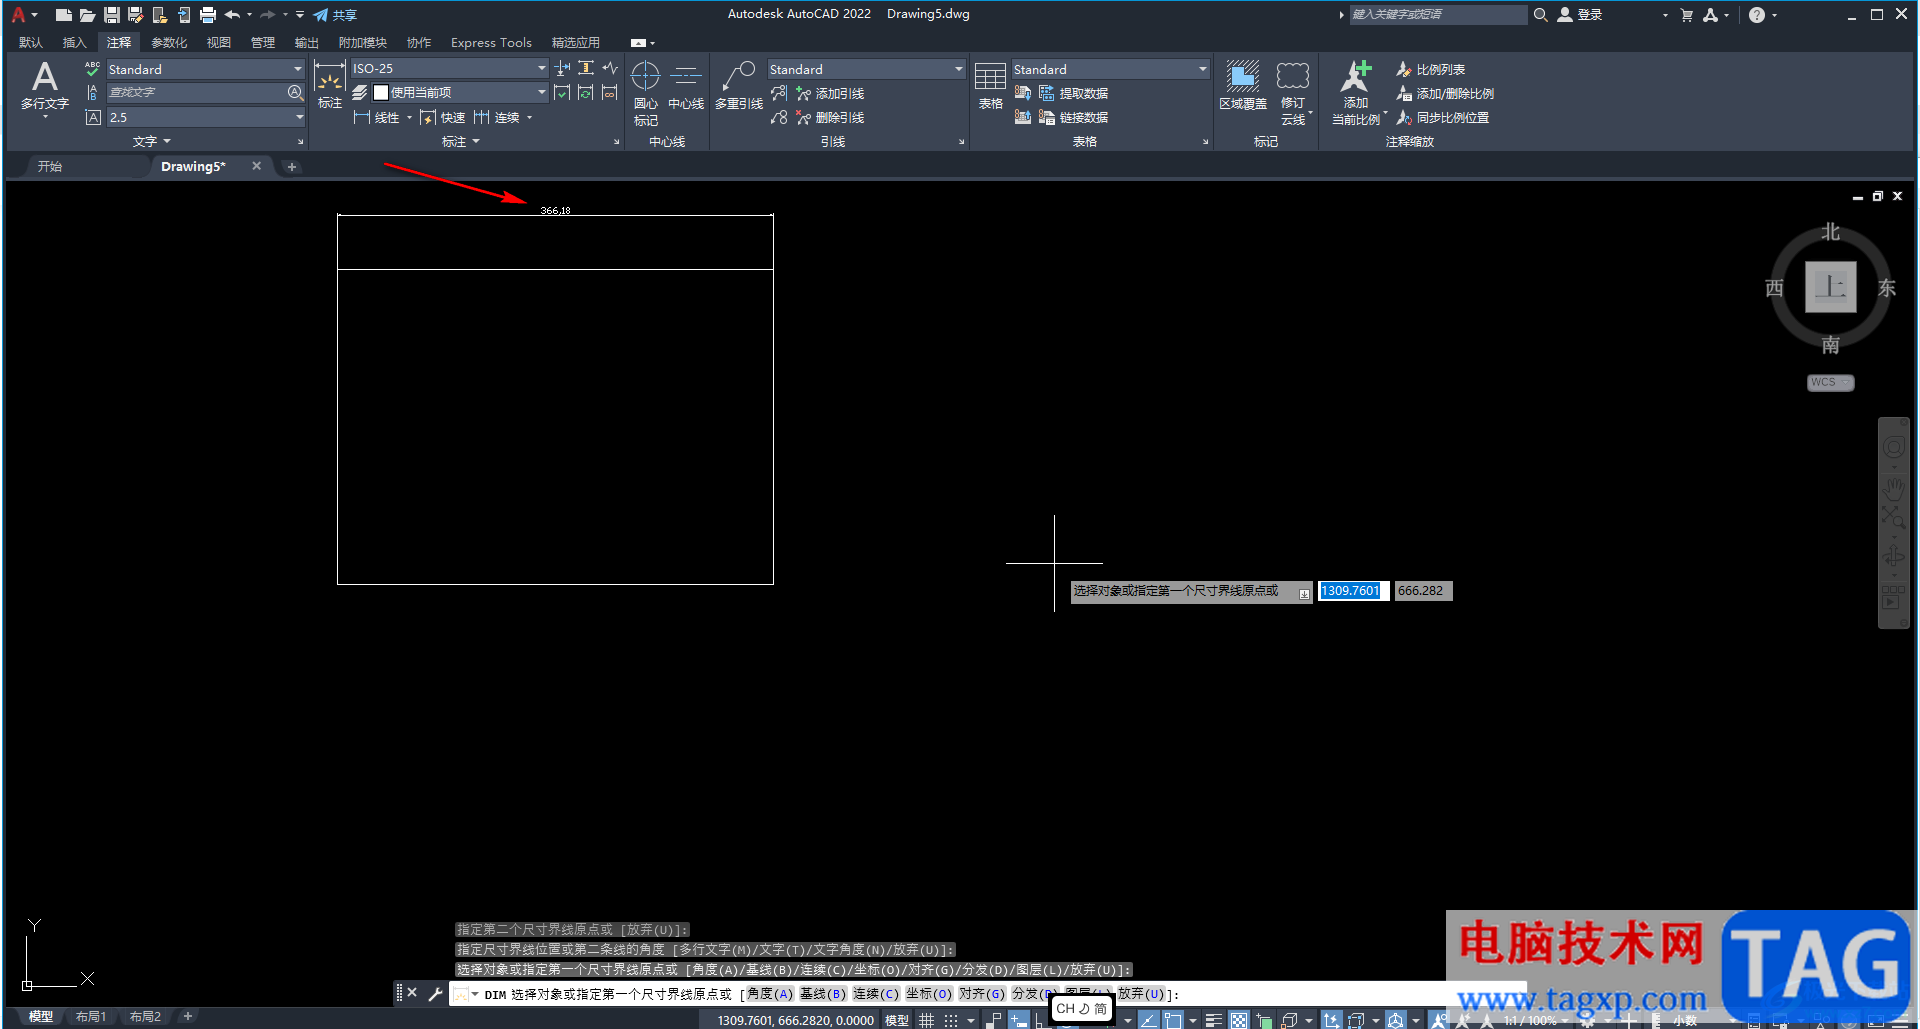Select the Centerline (中心线) tool
The width and height of the screenshot is (1920, 1029).
click(686, 85)
